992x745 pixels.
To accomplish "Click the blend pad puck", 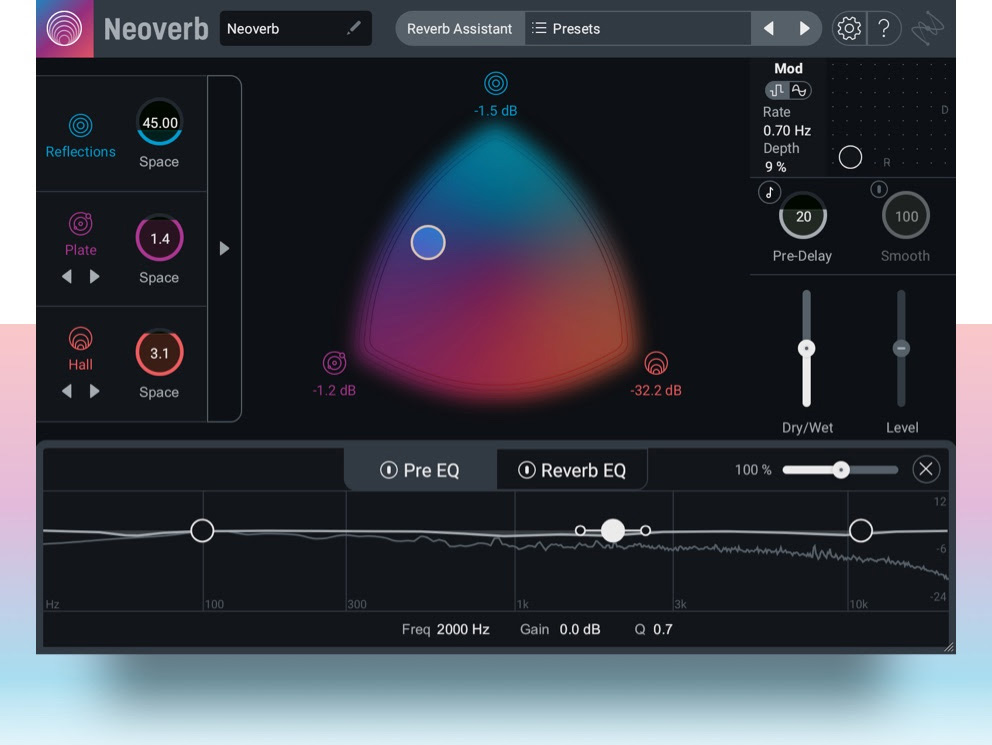I will click(x=428, y=242).
